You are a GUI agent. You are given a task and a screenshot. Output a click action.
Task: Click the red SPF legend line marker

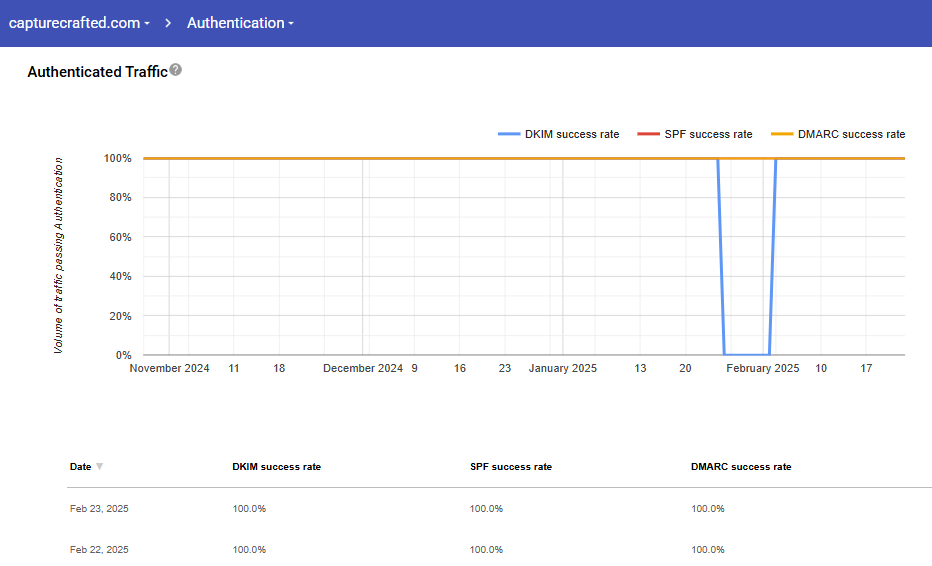648,134
